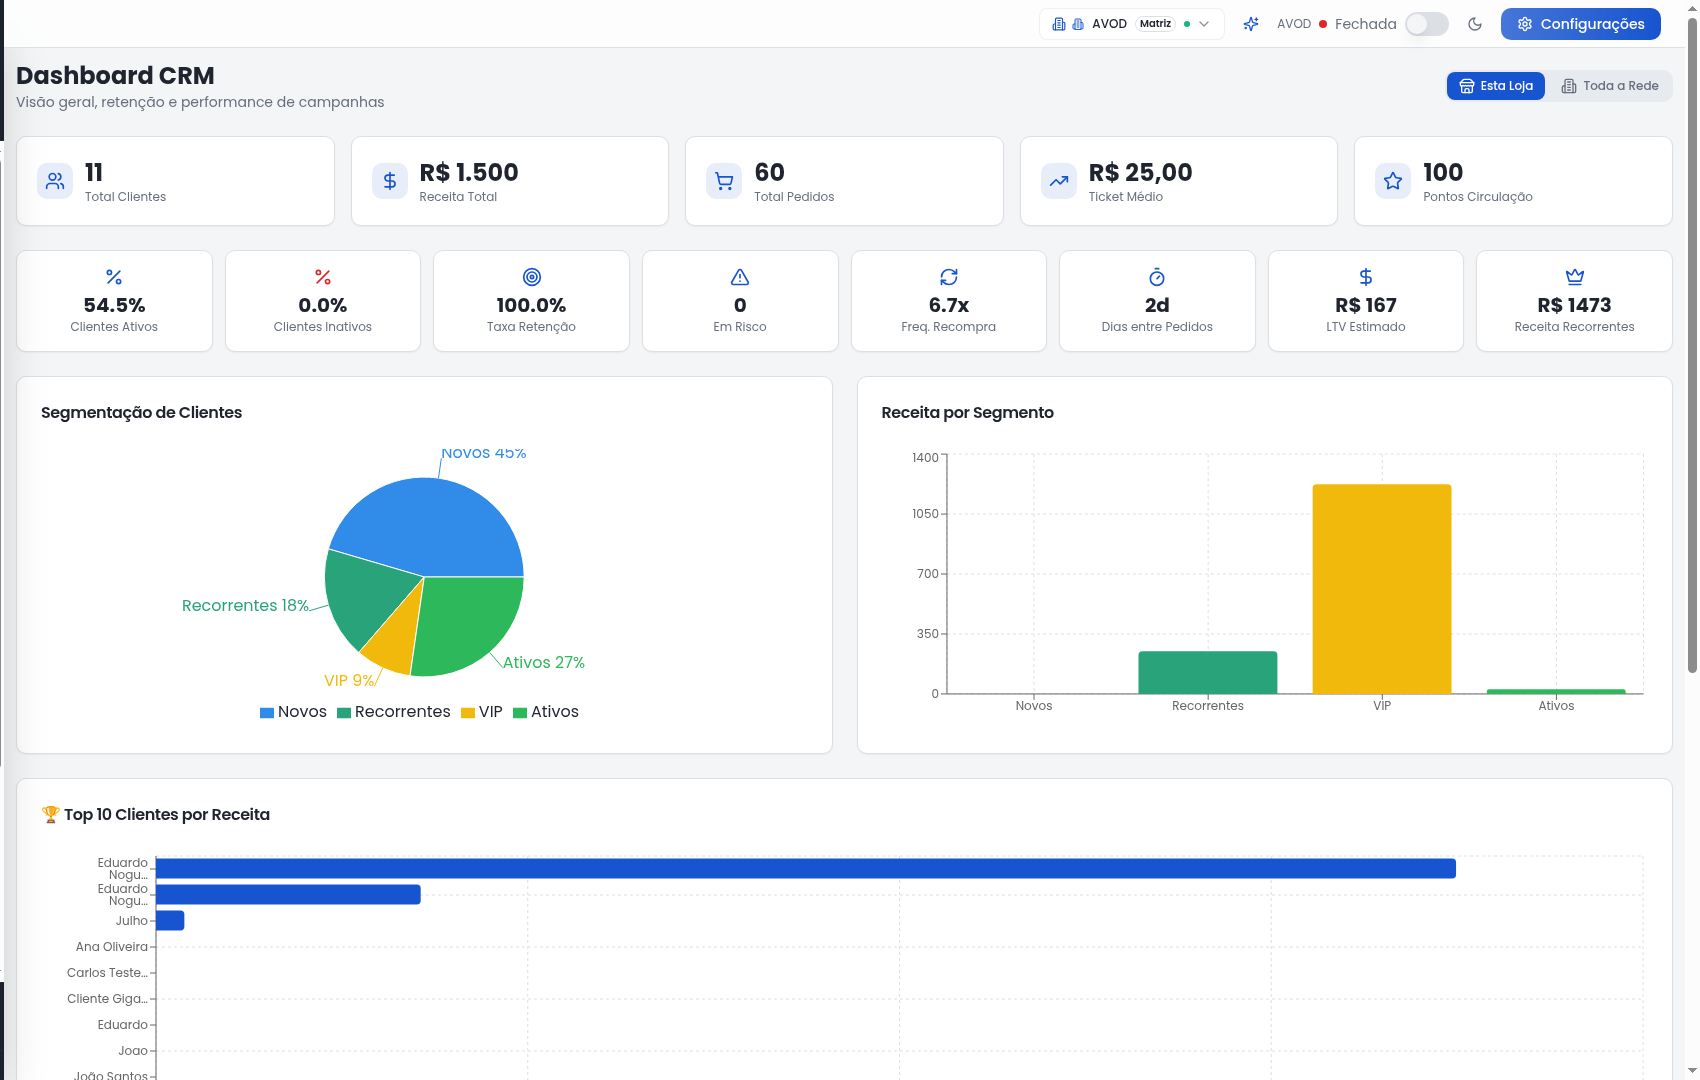Click the short Julho bar in Top 10 chart
Viewport: 1700px width, 1080px height.
coord(170,921)
